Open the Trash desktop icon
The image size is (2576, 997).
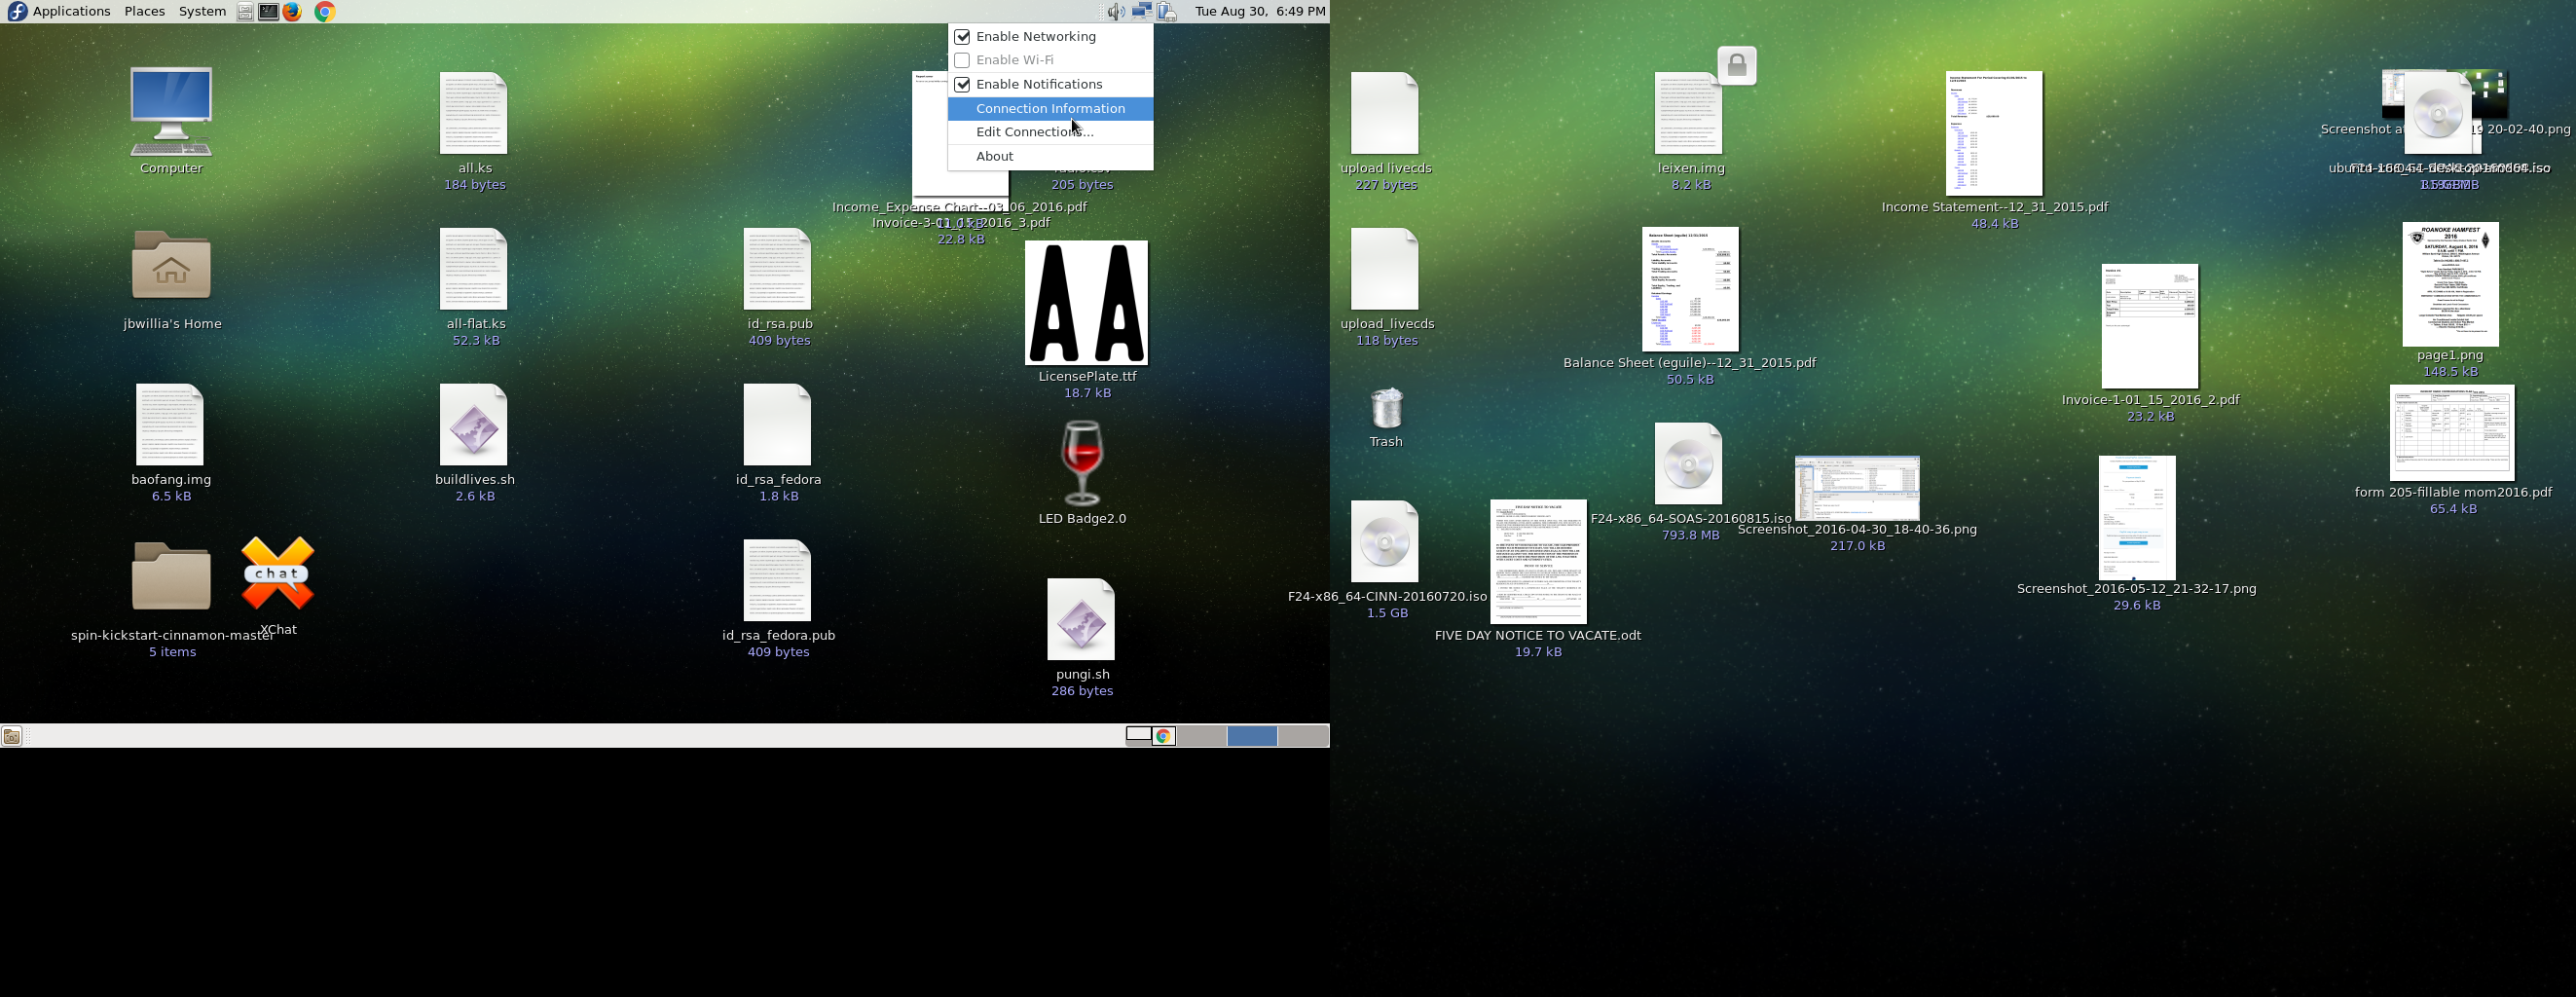[1386, 408]
